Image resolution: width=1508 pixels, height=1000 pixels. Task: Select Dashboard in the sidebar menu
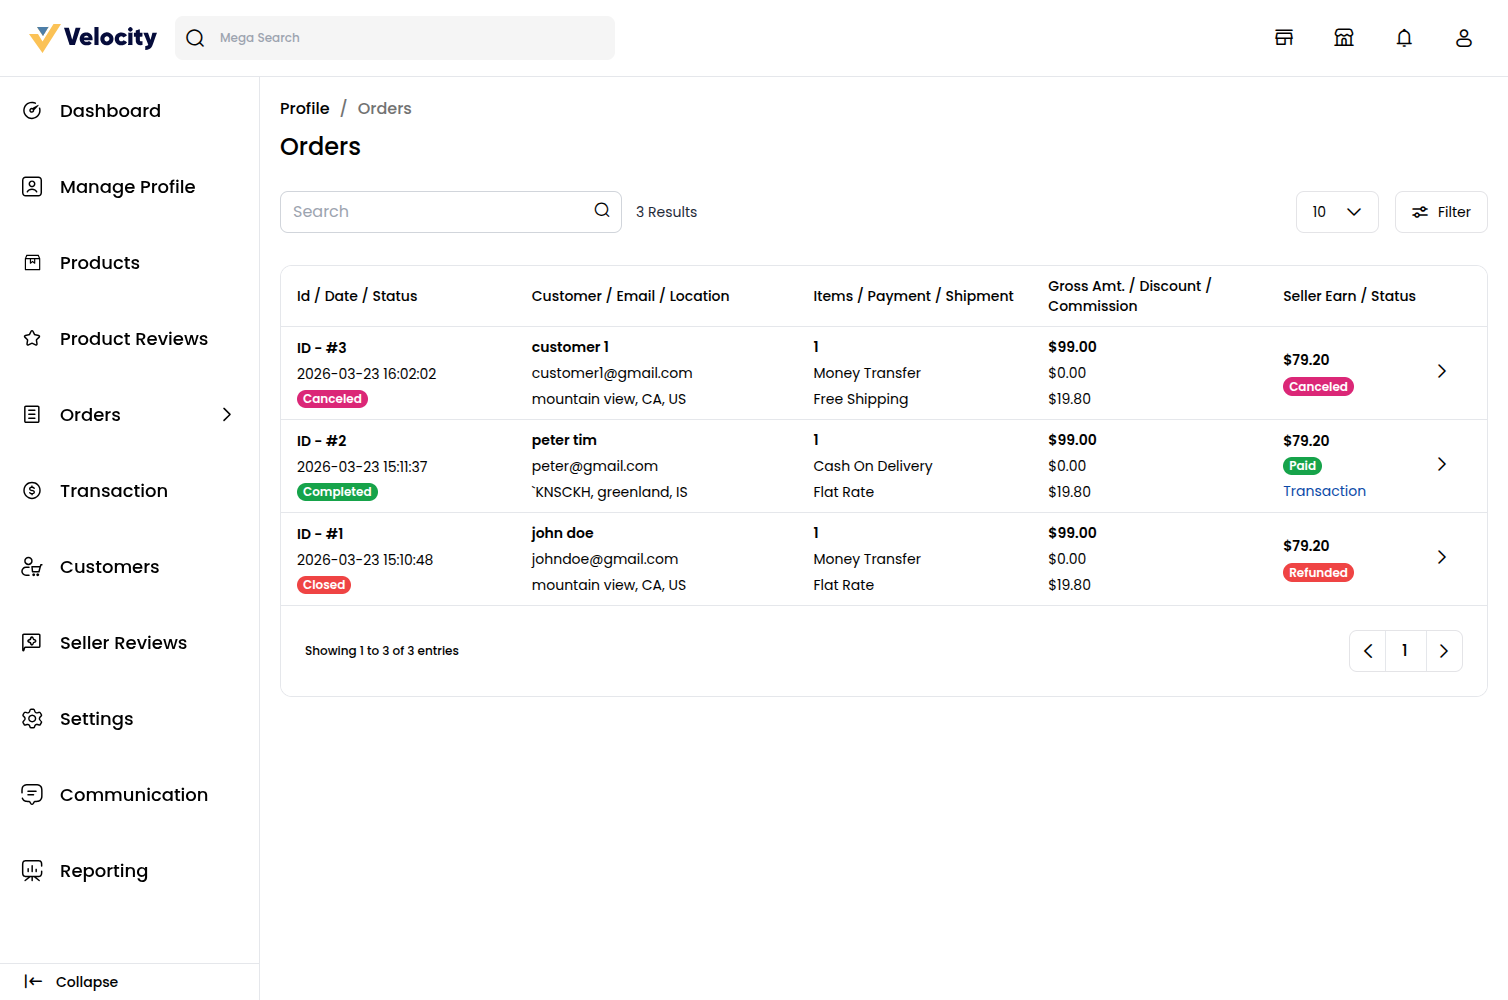click(110, 110)
